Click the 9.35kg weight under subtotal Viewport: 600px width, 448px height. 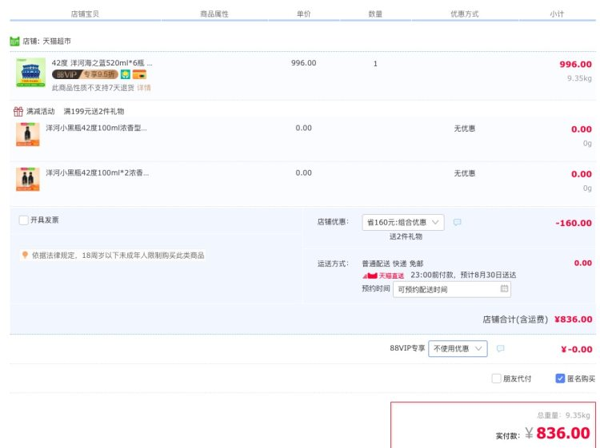pos(579,78)
